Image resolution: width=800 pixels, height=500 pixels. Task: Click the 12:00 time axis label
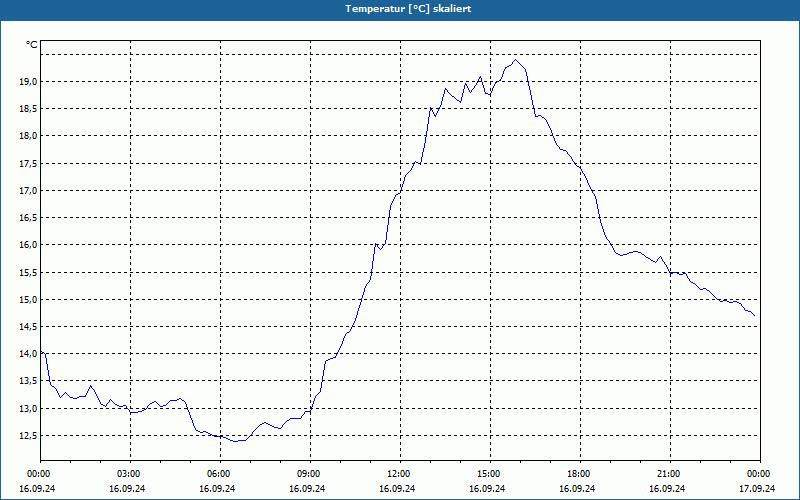click(400, 474)
